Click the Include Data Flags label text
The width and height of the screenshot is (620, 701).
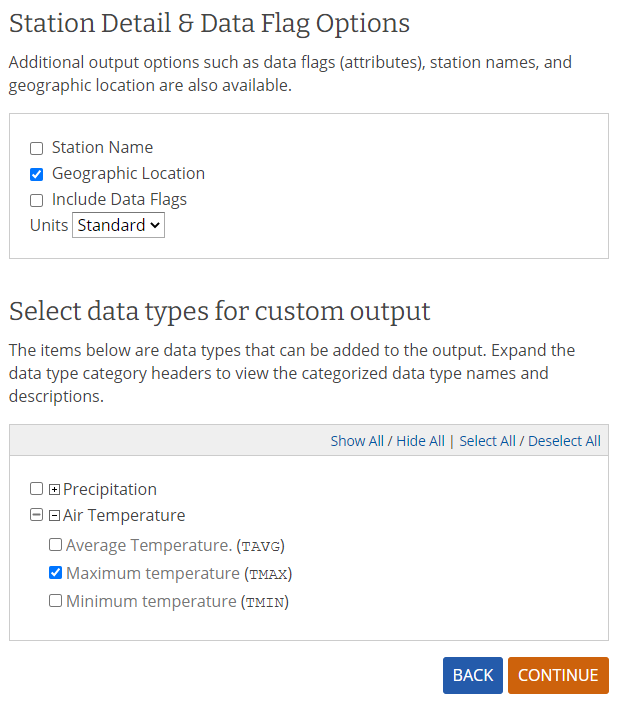tap(119, 199)
